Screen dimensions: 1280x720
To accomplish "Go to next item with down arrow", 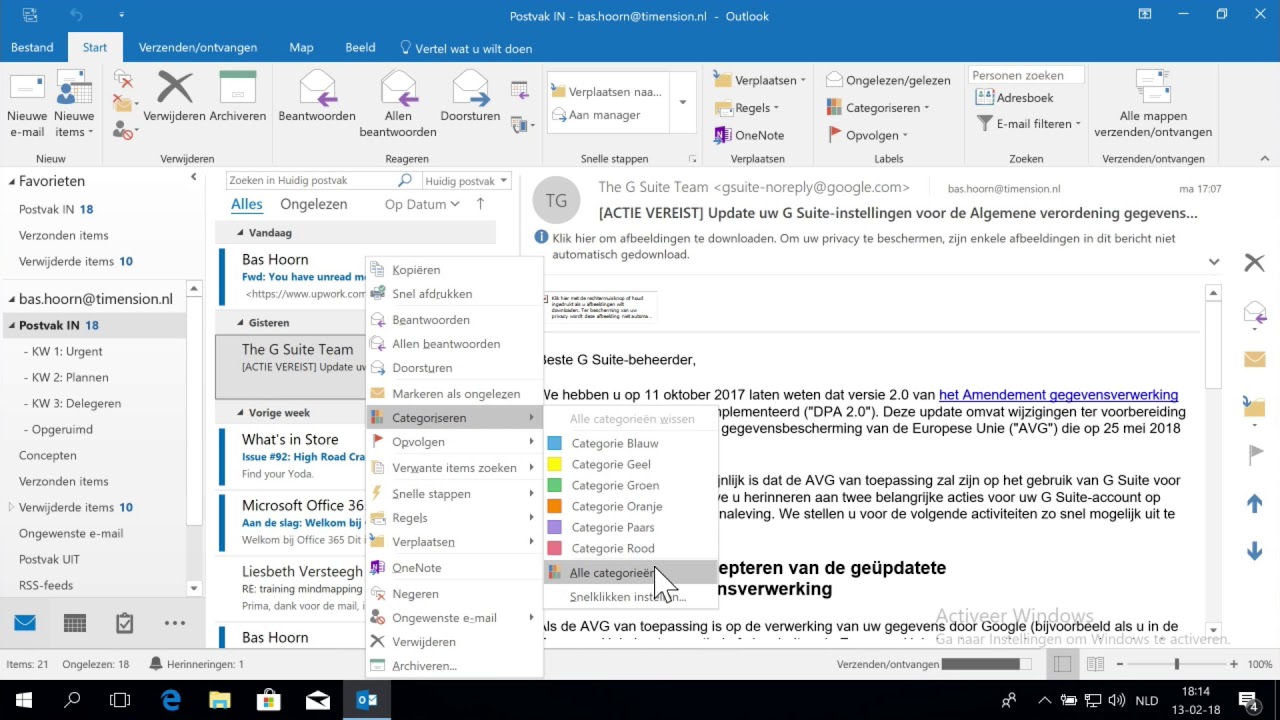I will click(1255, 551).
